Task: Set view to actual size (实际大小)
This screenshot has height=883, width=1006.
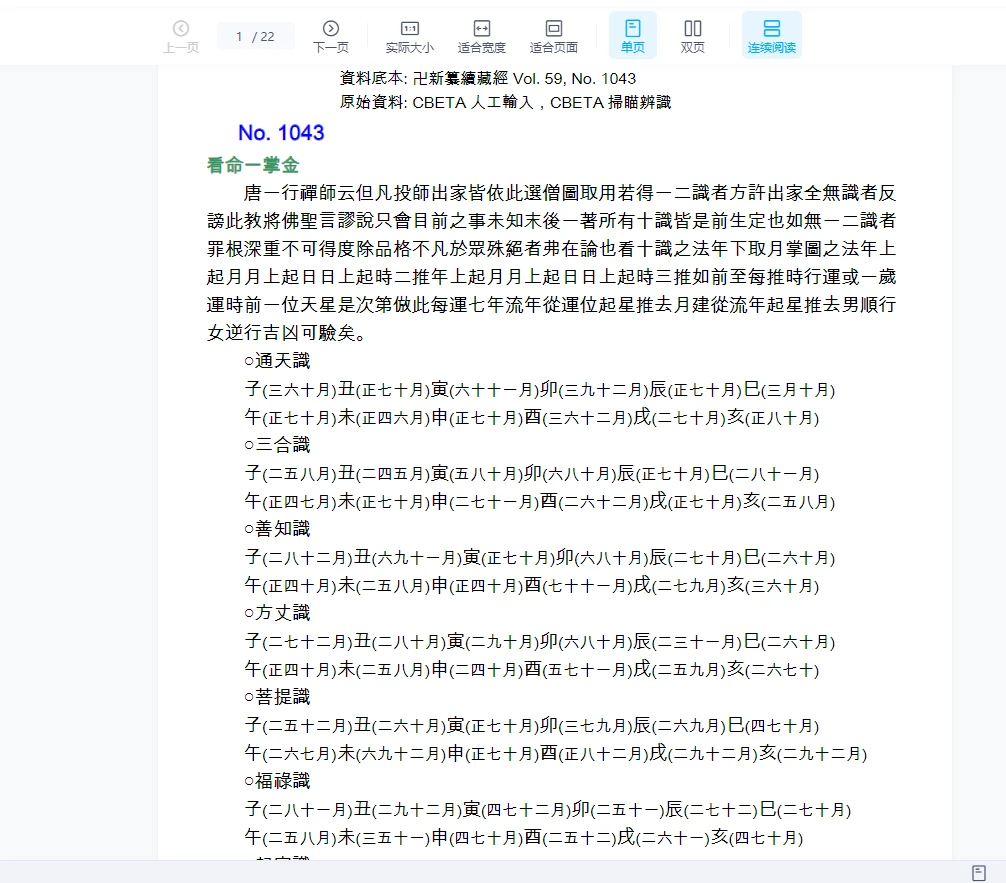Action: 409,36
